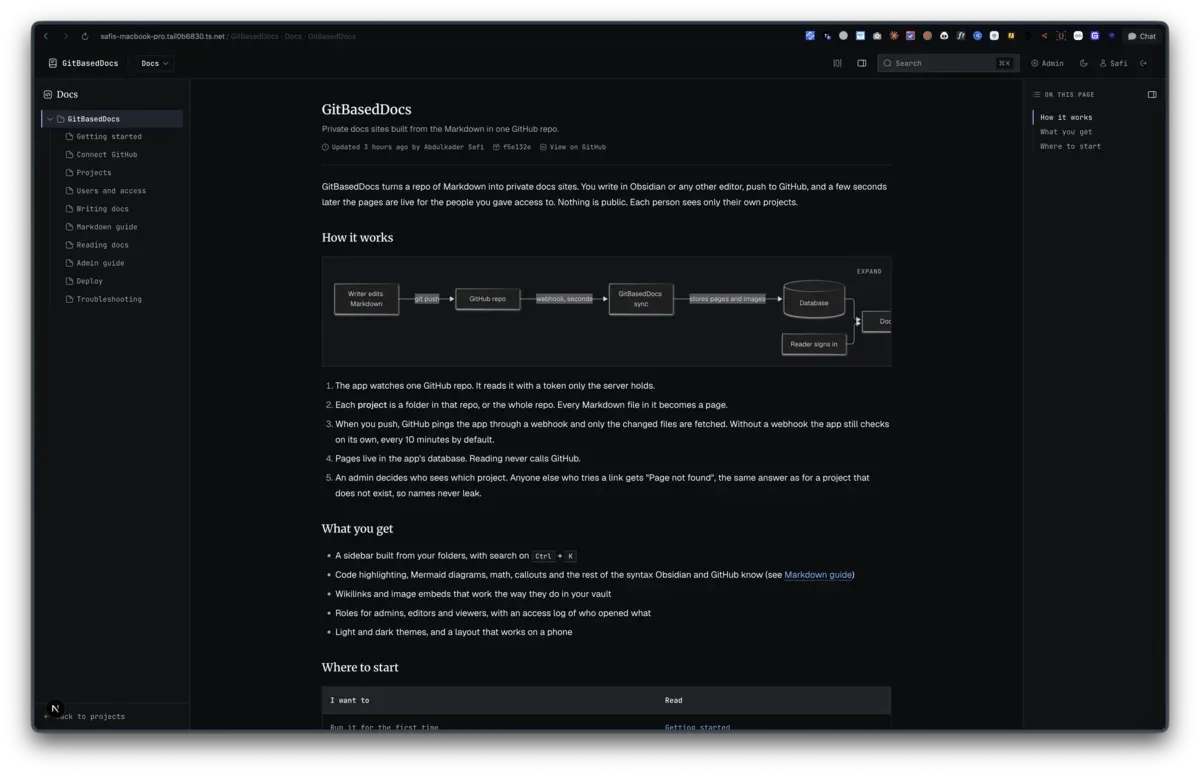Open the Docs project dropdown
Screen dimensions: 1200x774
click(155, 63)
